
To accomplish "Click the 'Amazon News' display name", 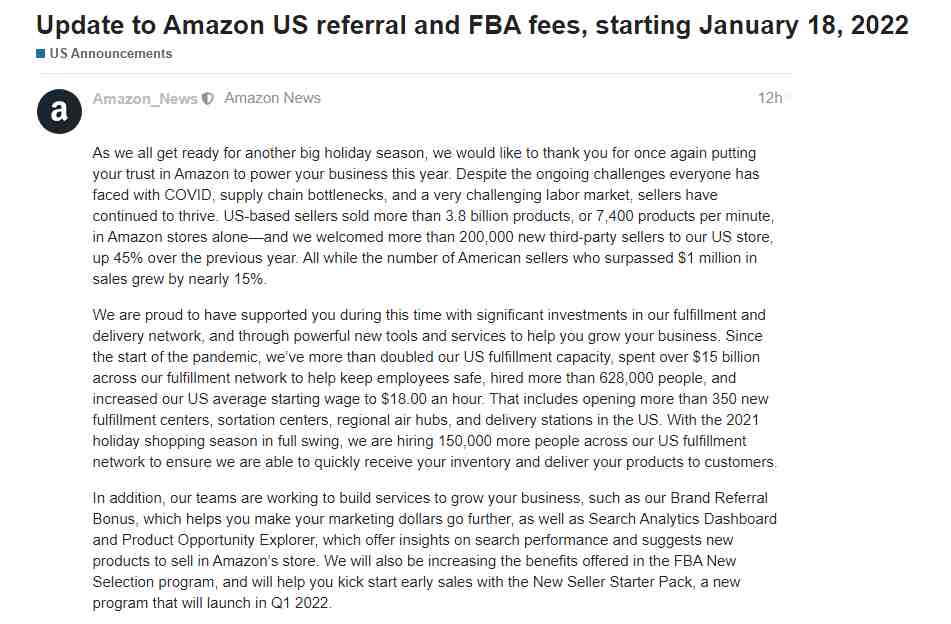I will [x=272, y=98].
